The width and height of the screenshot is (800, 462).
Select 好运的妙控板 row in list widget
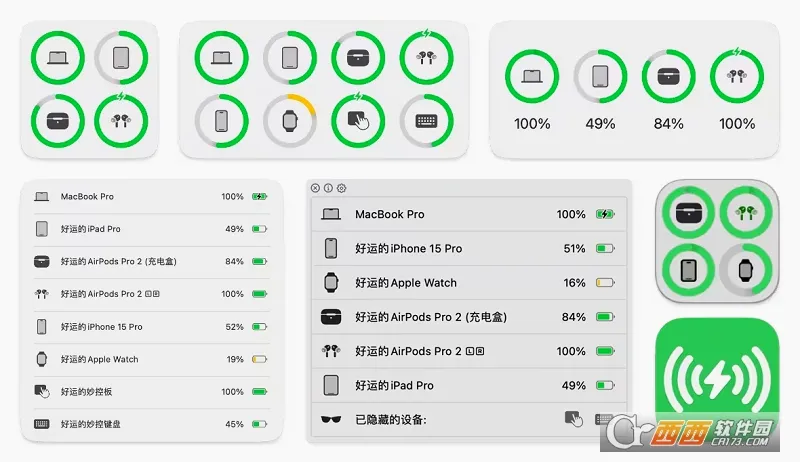tap(152, 392)
